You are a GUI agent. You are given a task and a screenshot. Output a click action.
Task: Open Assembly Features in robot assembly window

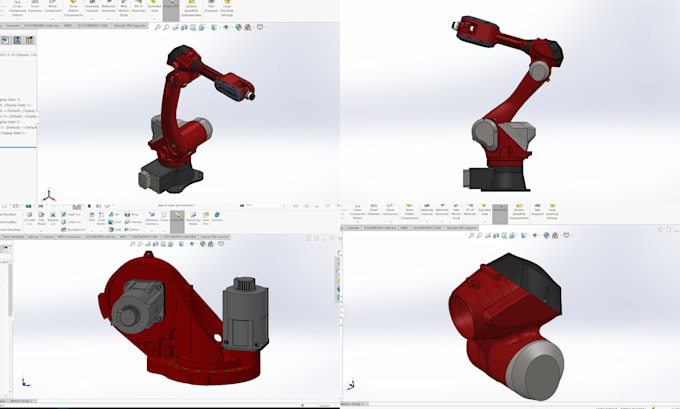tap(92, 7)
